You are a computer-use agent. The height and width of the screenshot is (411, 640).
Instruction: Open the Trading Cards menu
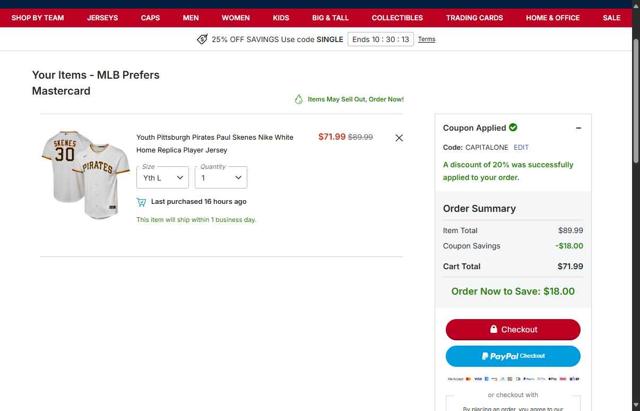(474, 18)
